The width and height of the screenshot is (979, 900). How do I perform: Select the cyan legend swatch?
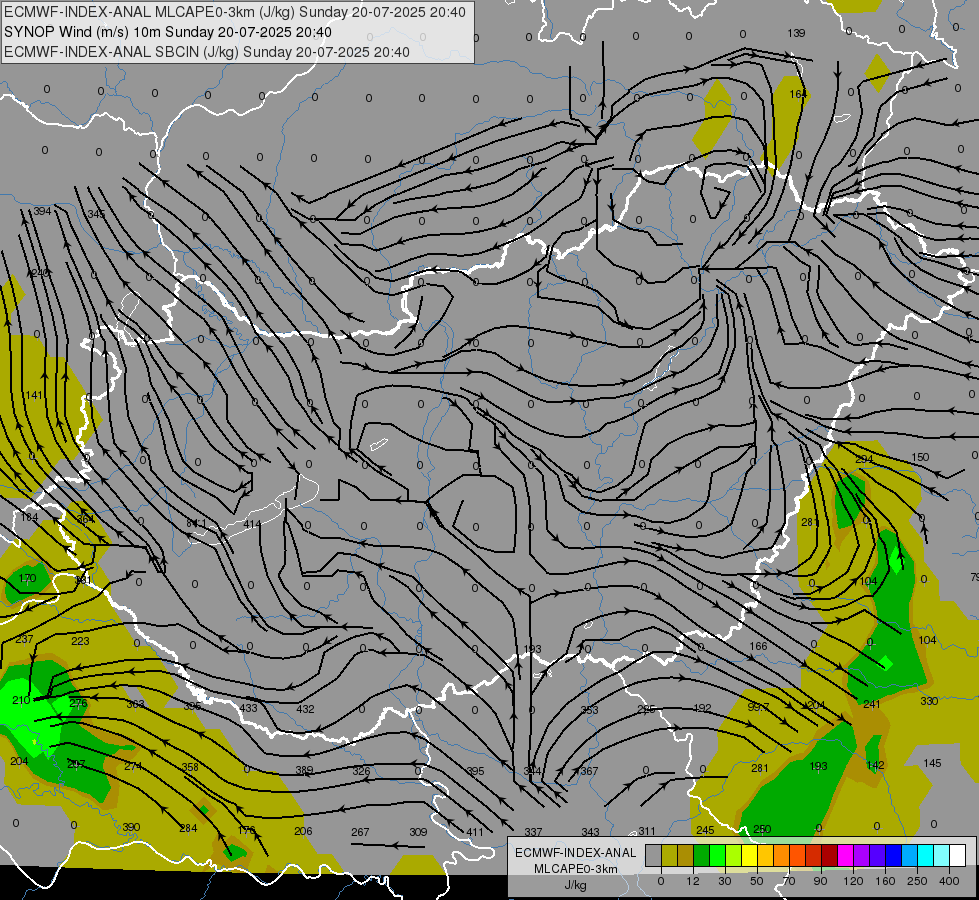pyautogui.click(x=925, y=856)
